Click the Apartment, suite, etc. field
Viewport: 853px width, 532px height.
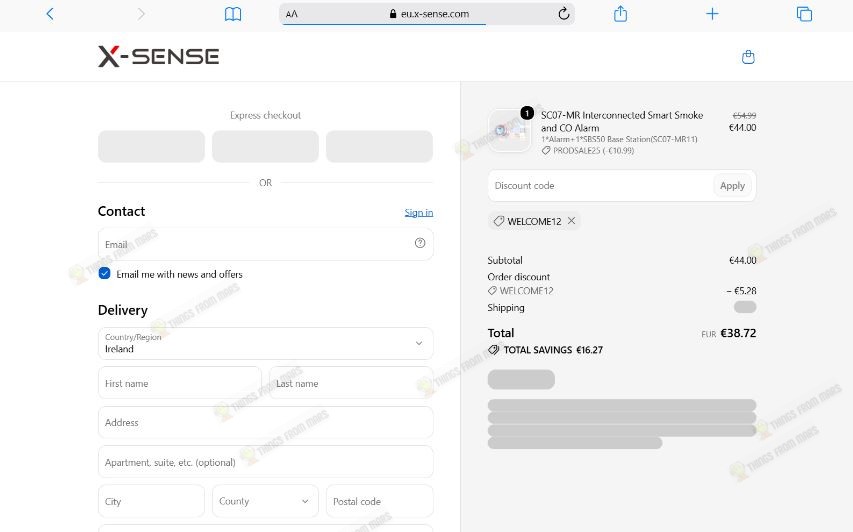(x=265, y=462)
